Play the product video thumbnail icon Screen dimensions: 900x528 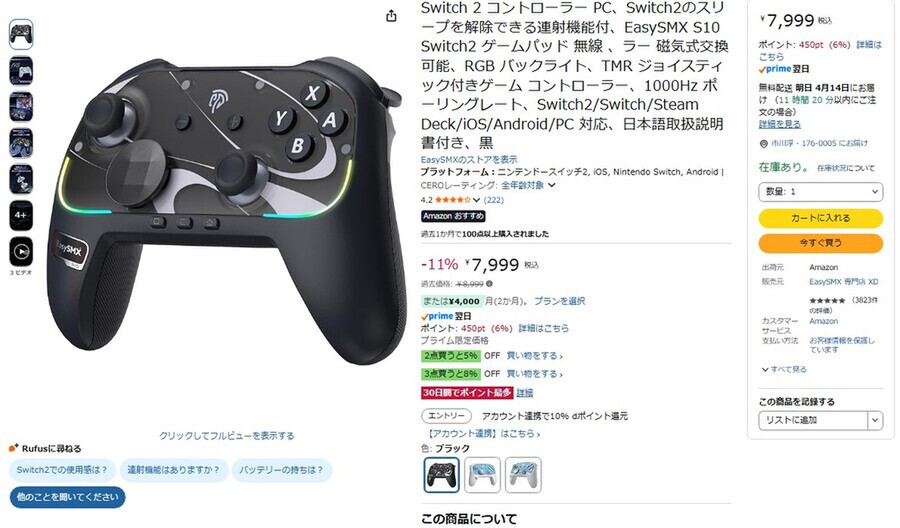click(21, 251)
